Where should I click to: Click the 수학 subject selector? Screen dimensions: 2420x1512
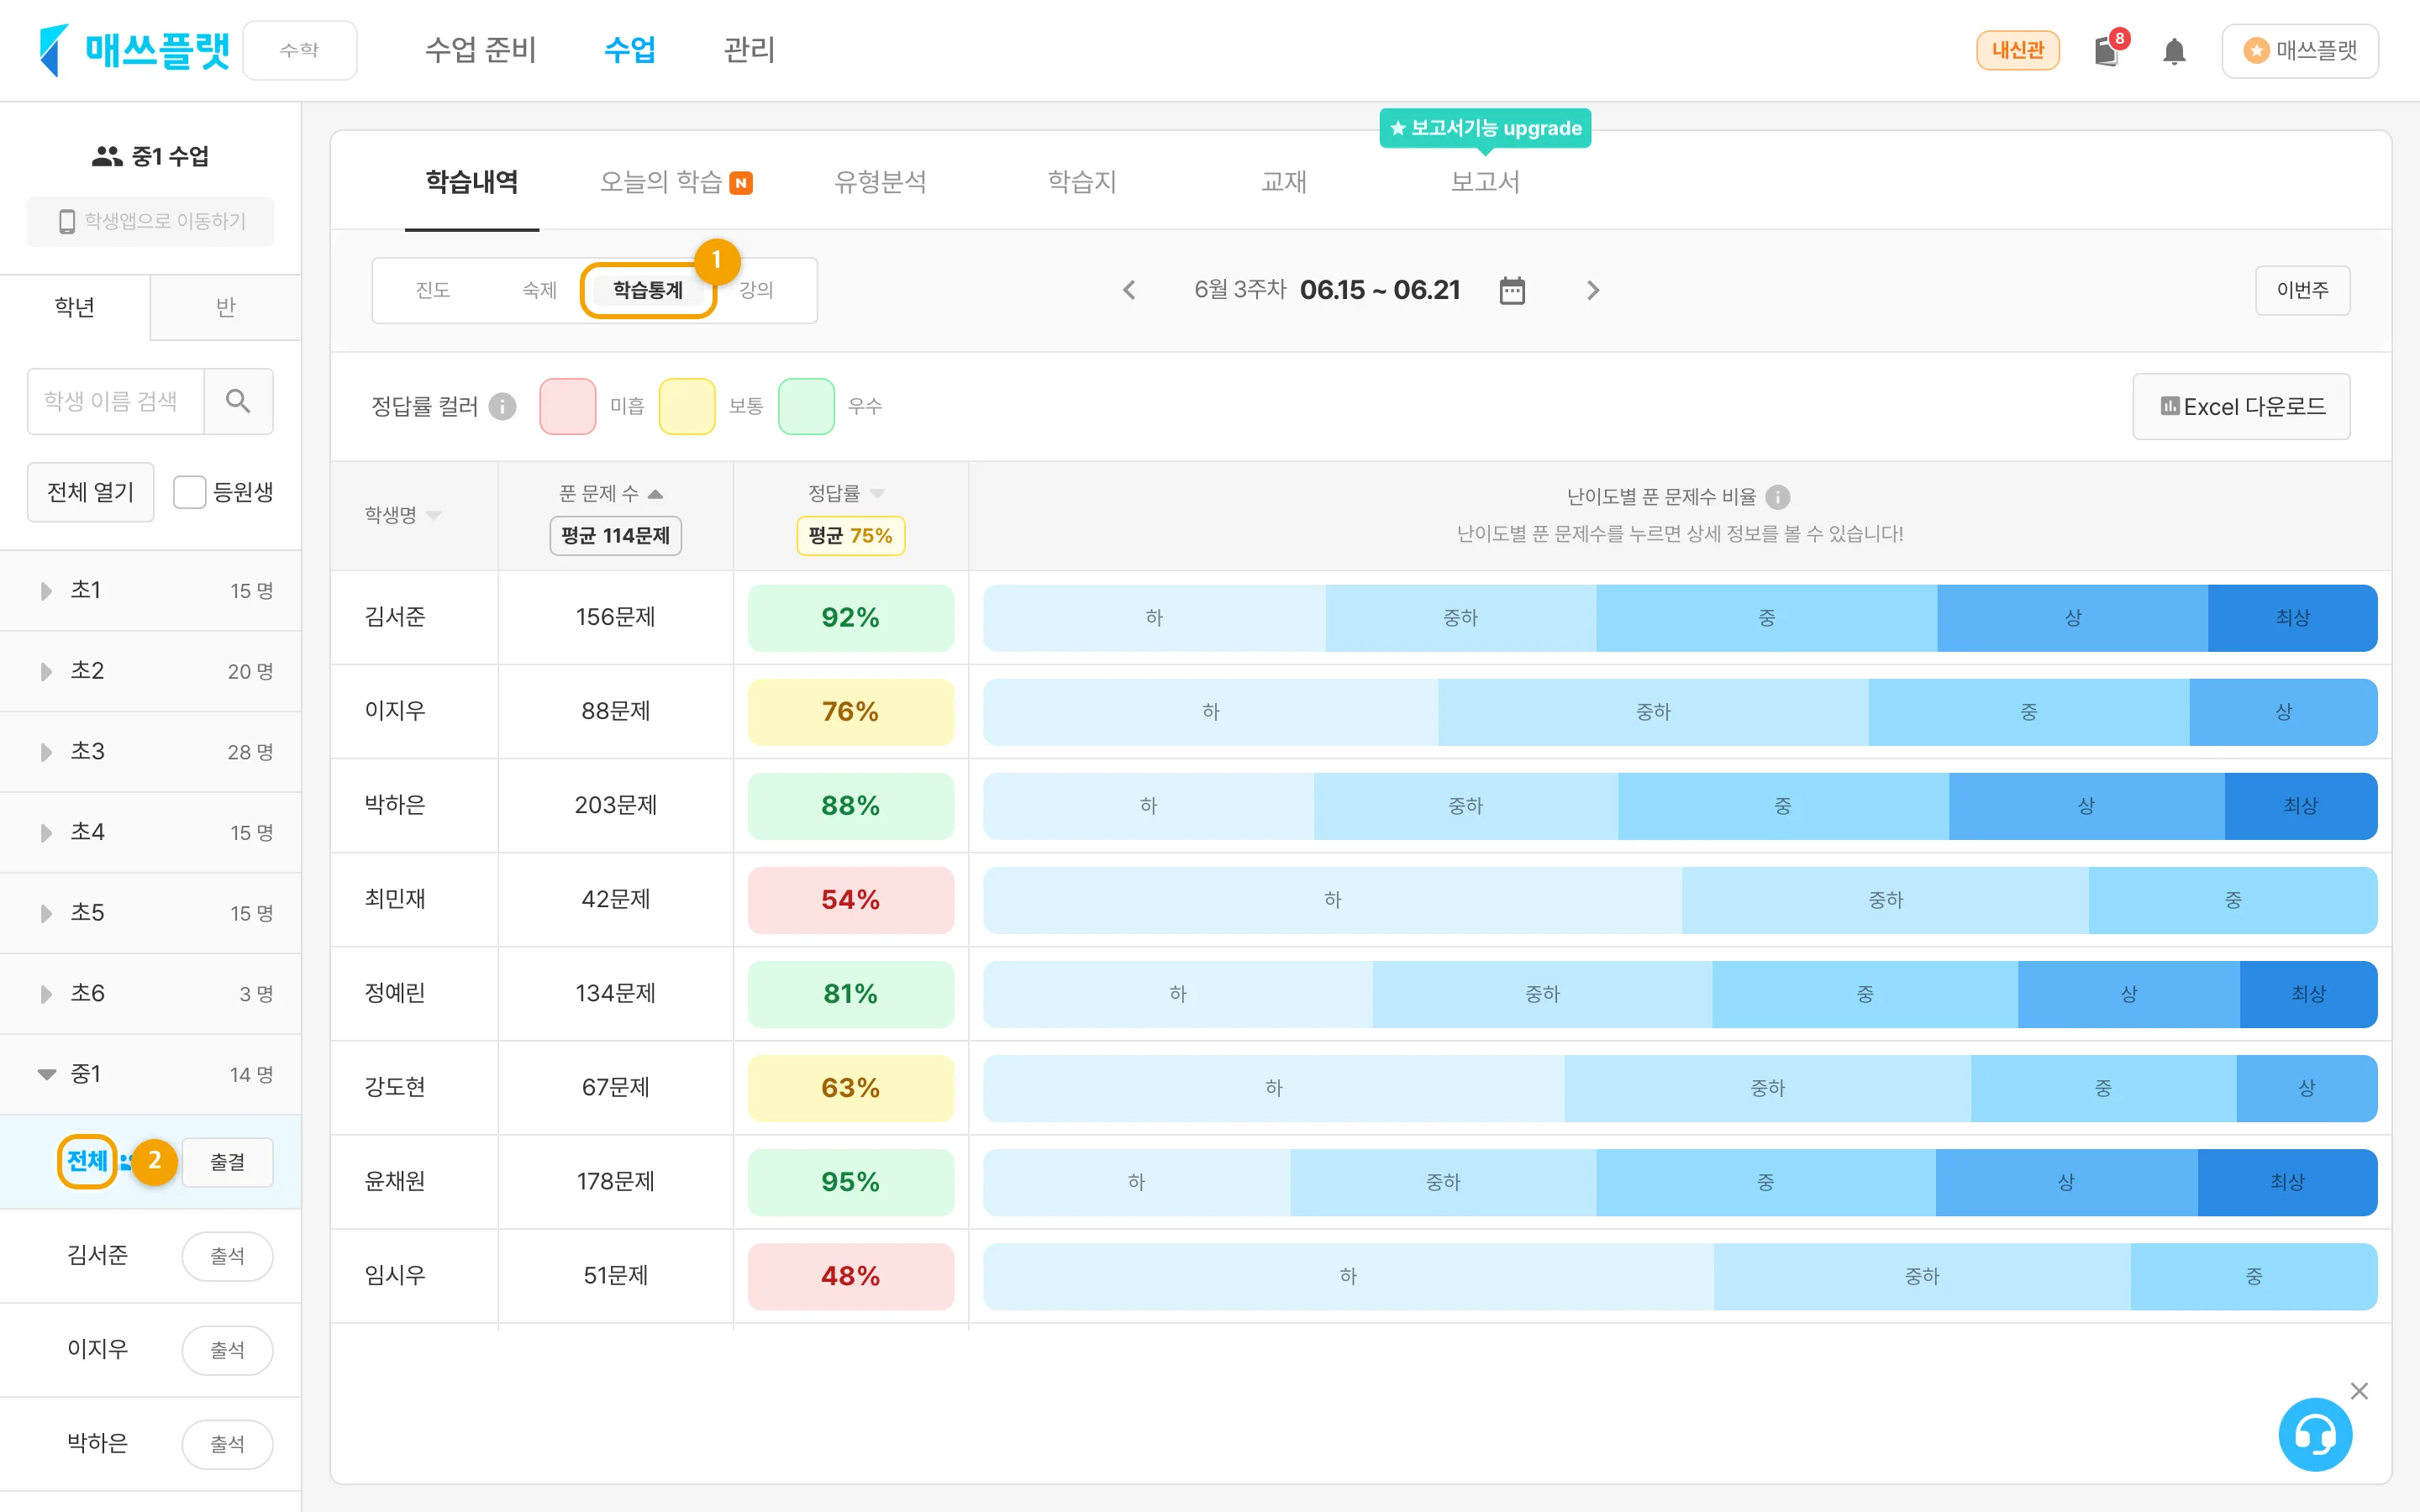(300, 50)
